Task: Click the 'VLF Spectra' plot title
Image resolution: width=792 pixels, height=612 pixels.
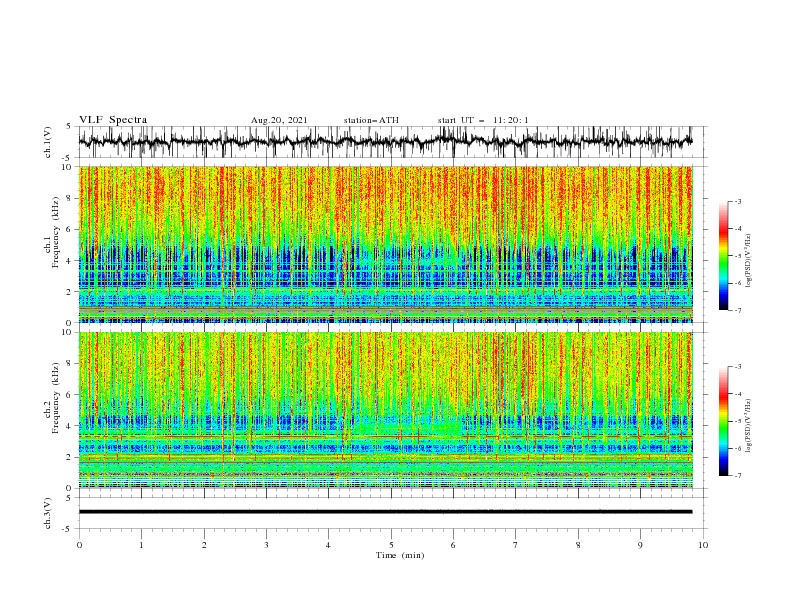Action: click(113, 120)
